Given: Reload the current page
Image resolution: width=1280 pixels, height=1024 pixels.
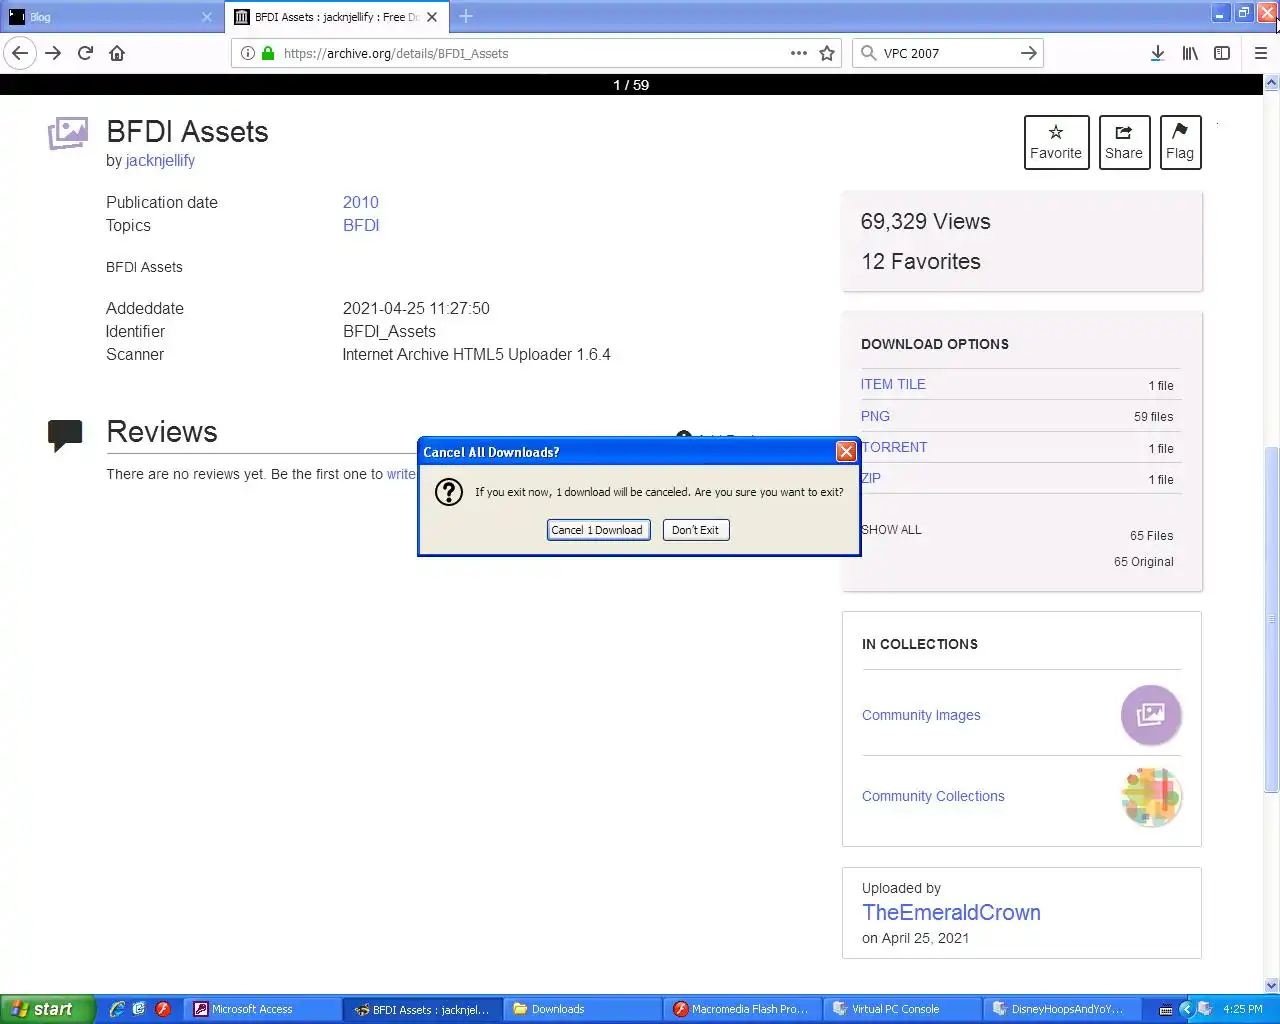Looking at the screenshot, I should 85,53.
